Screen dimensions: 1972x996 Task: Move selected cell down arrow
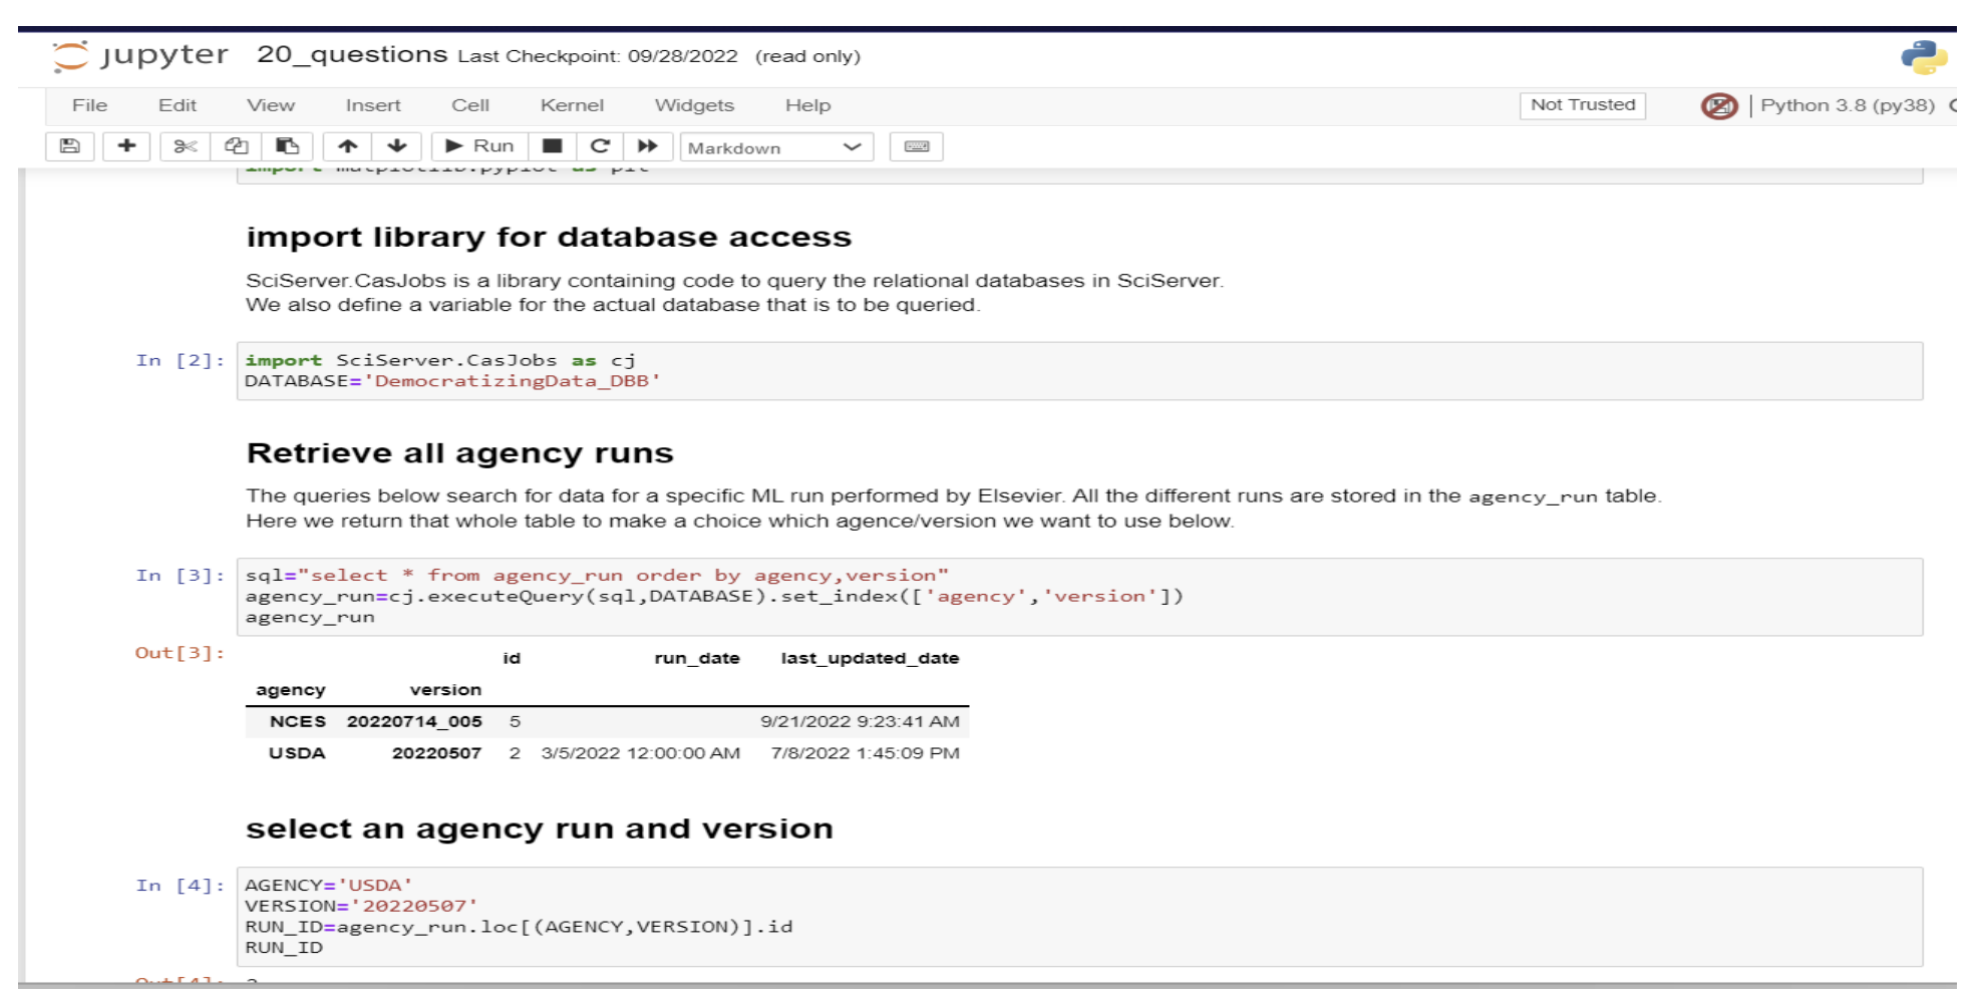pyautogui.click(x=397, y=146)
